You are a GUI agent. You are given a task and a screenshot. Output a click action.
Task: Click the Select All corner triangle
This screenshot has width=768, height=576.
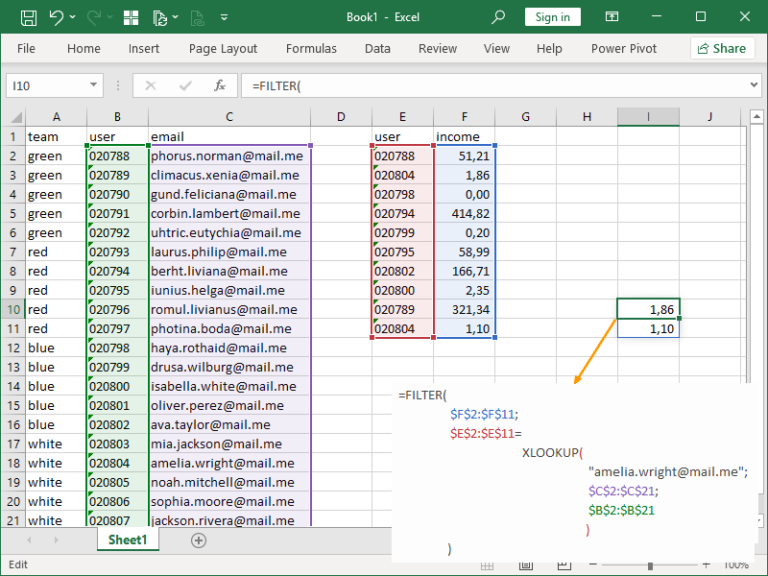(16, 117)
